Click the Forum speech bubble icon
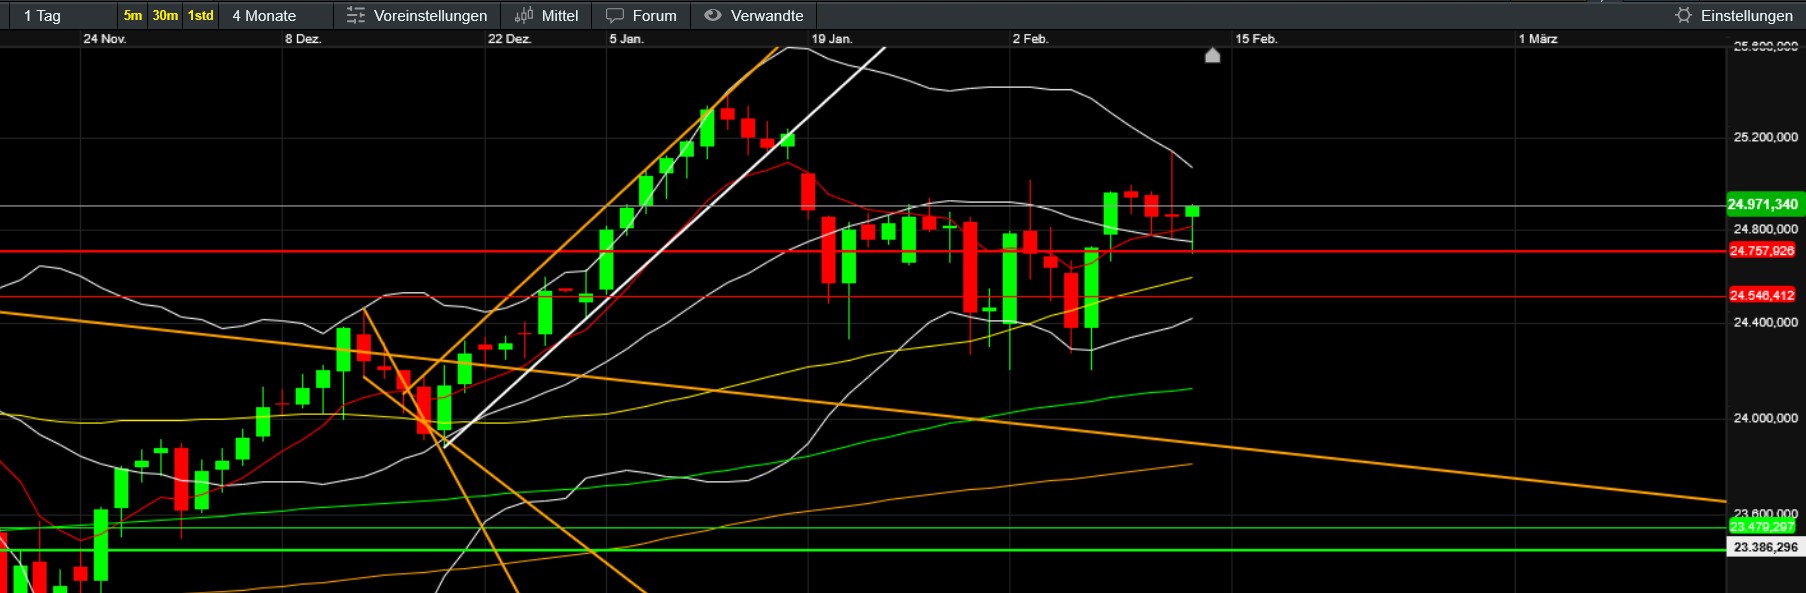Viewport: 1806px width, 593px height. pyautogui.click(x=615, y=15)
